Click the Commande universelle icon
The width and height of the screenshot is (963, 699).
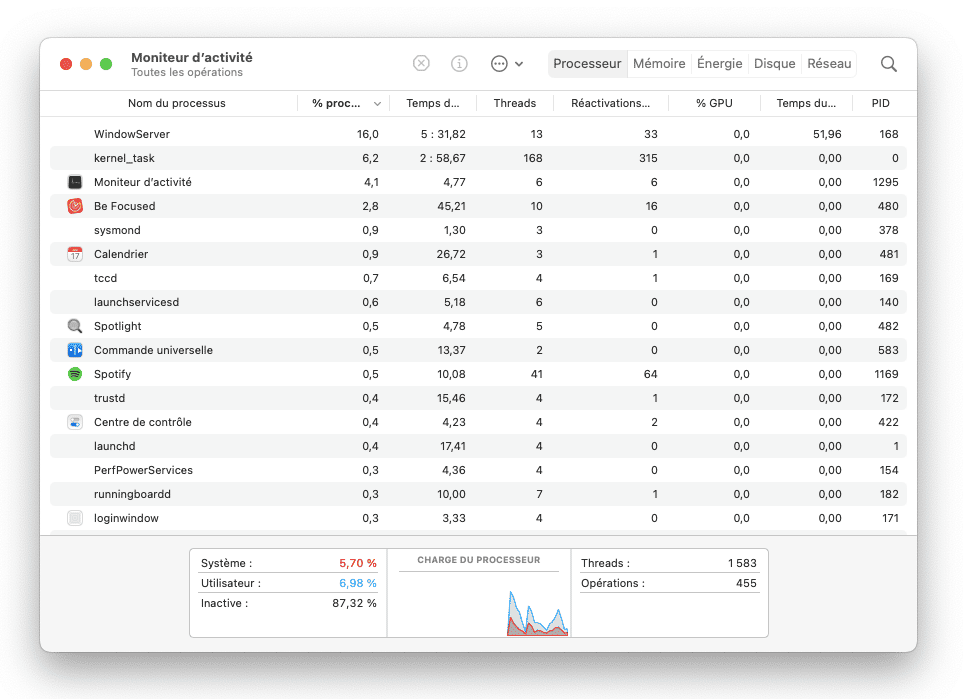click(75, 350)
